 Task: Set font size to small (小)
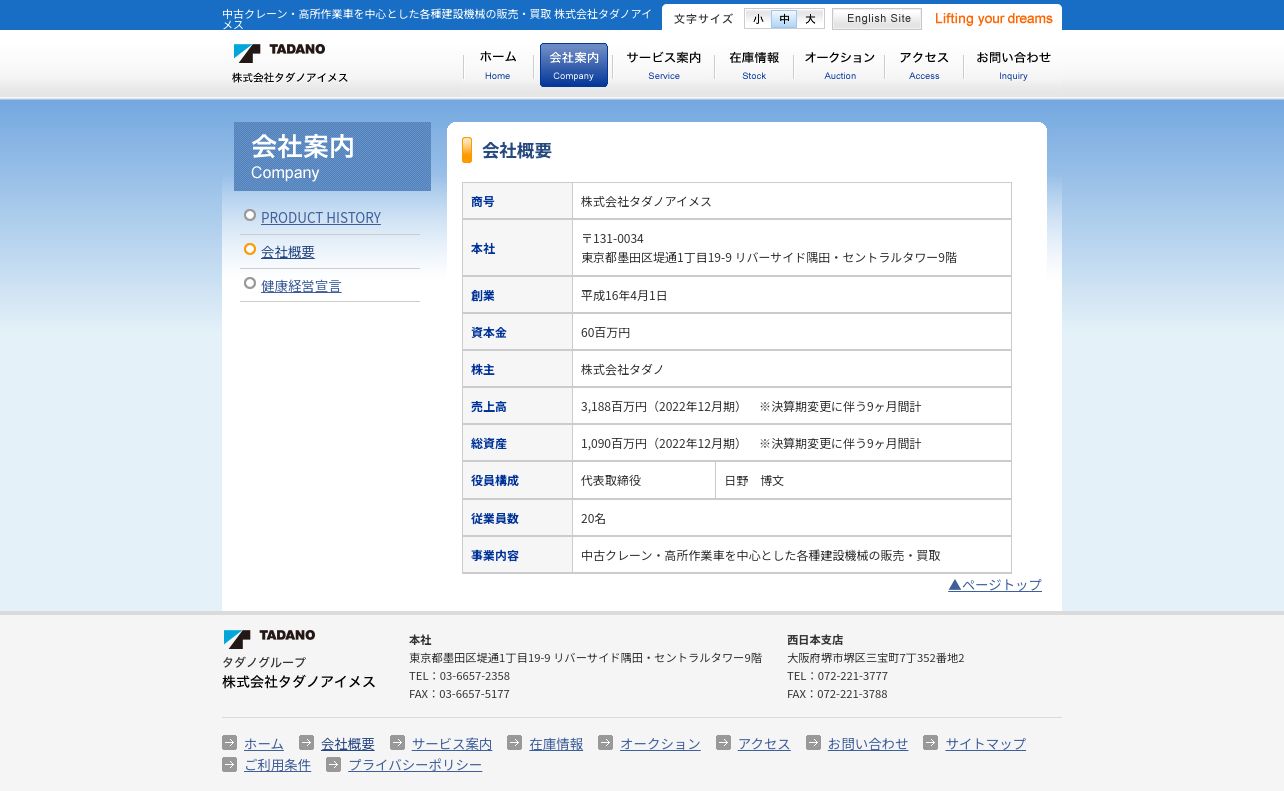(x=758, y=19)
